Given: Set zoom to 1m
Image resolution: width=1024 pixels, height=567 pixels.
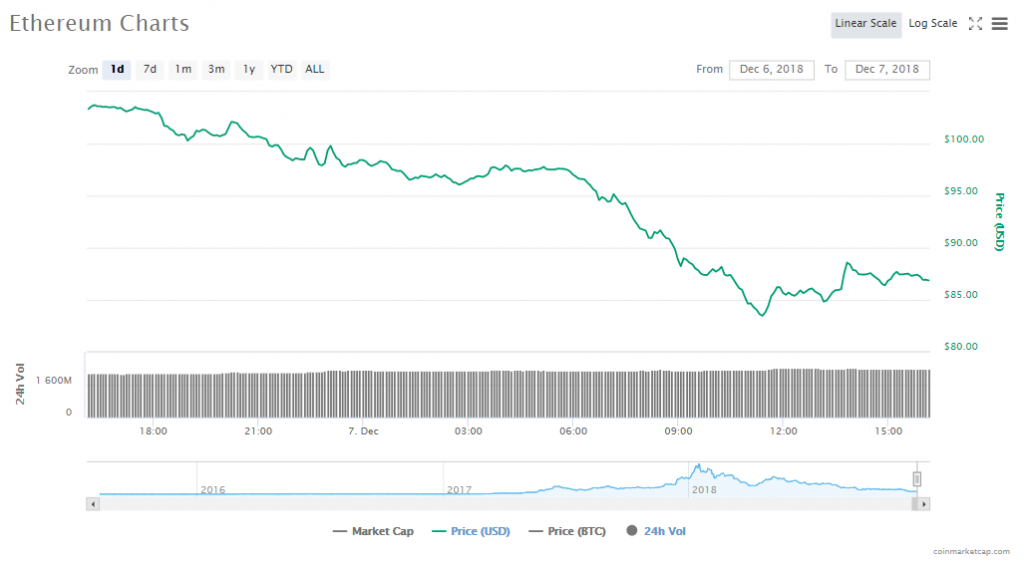Looking at the screenshot, I should [183, 70].
